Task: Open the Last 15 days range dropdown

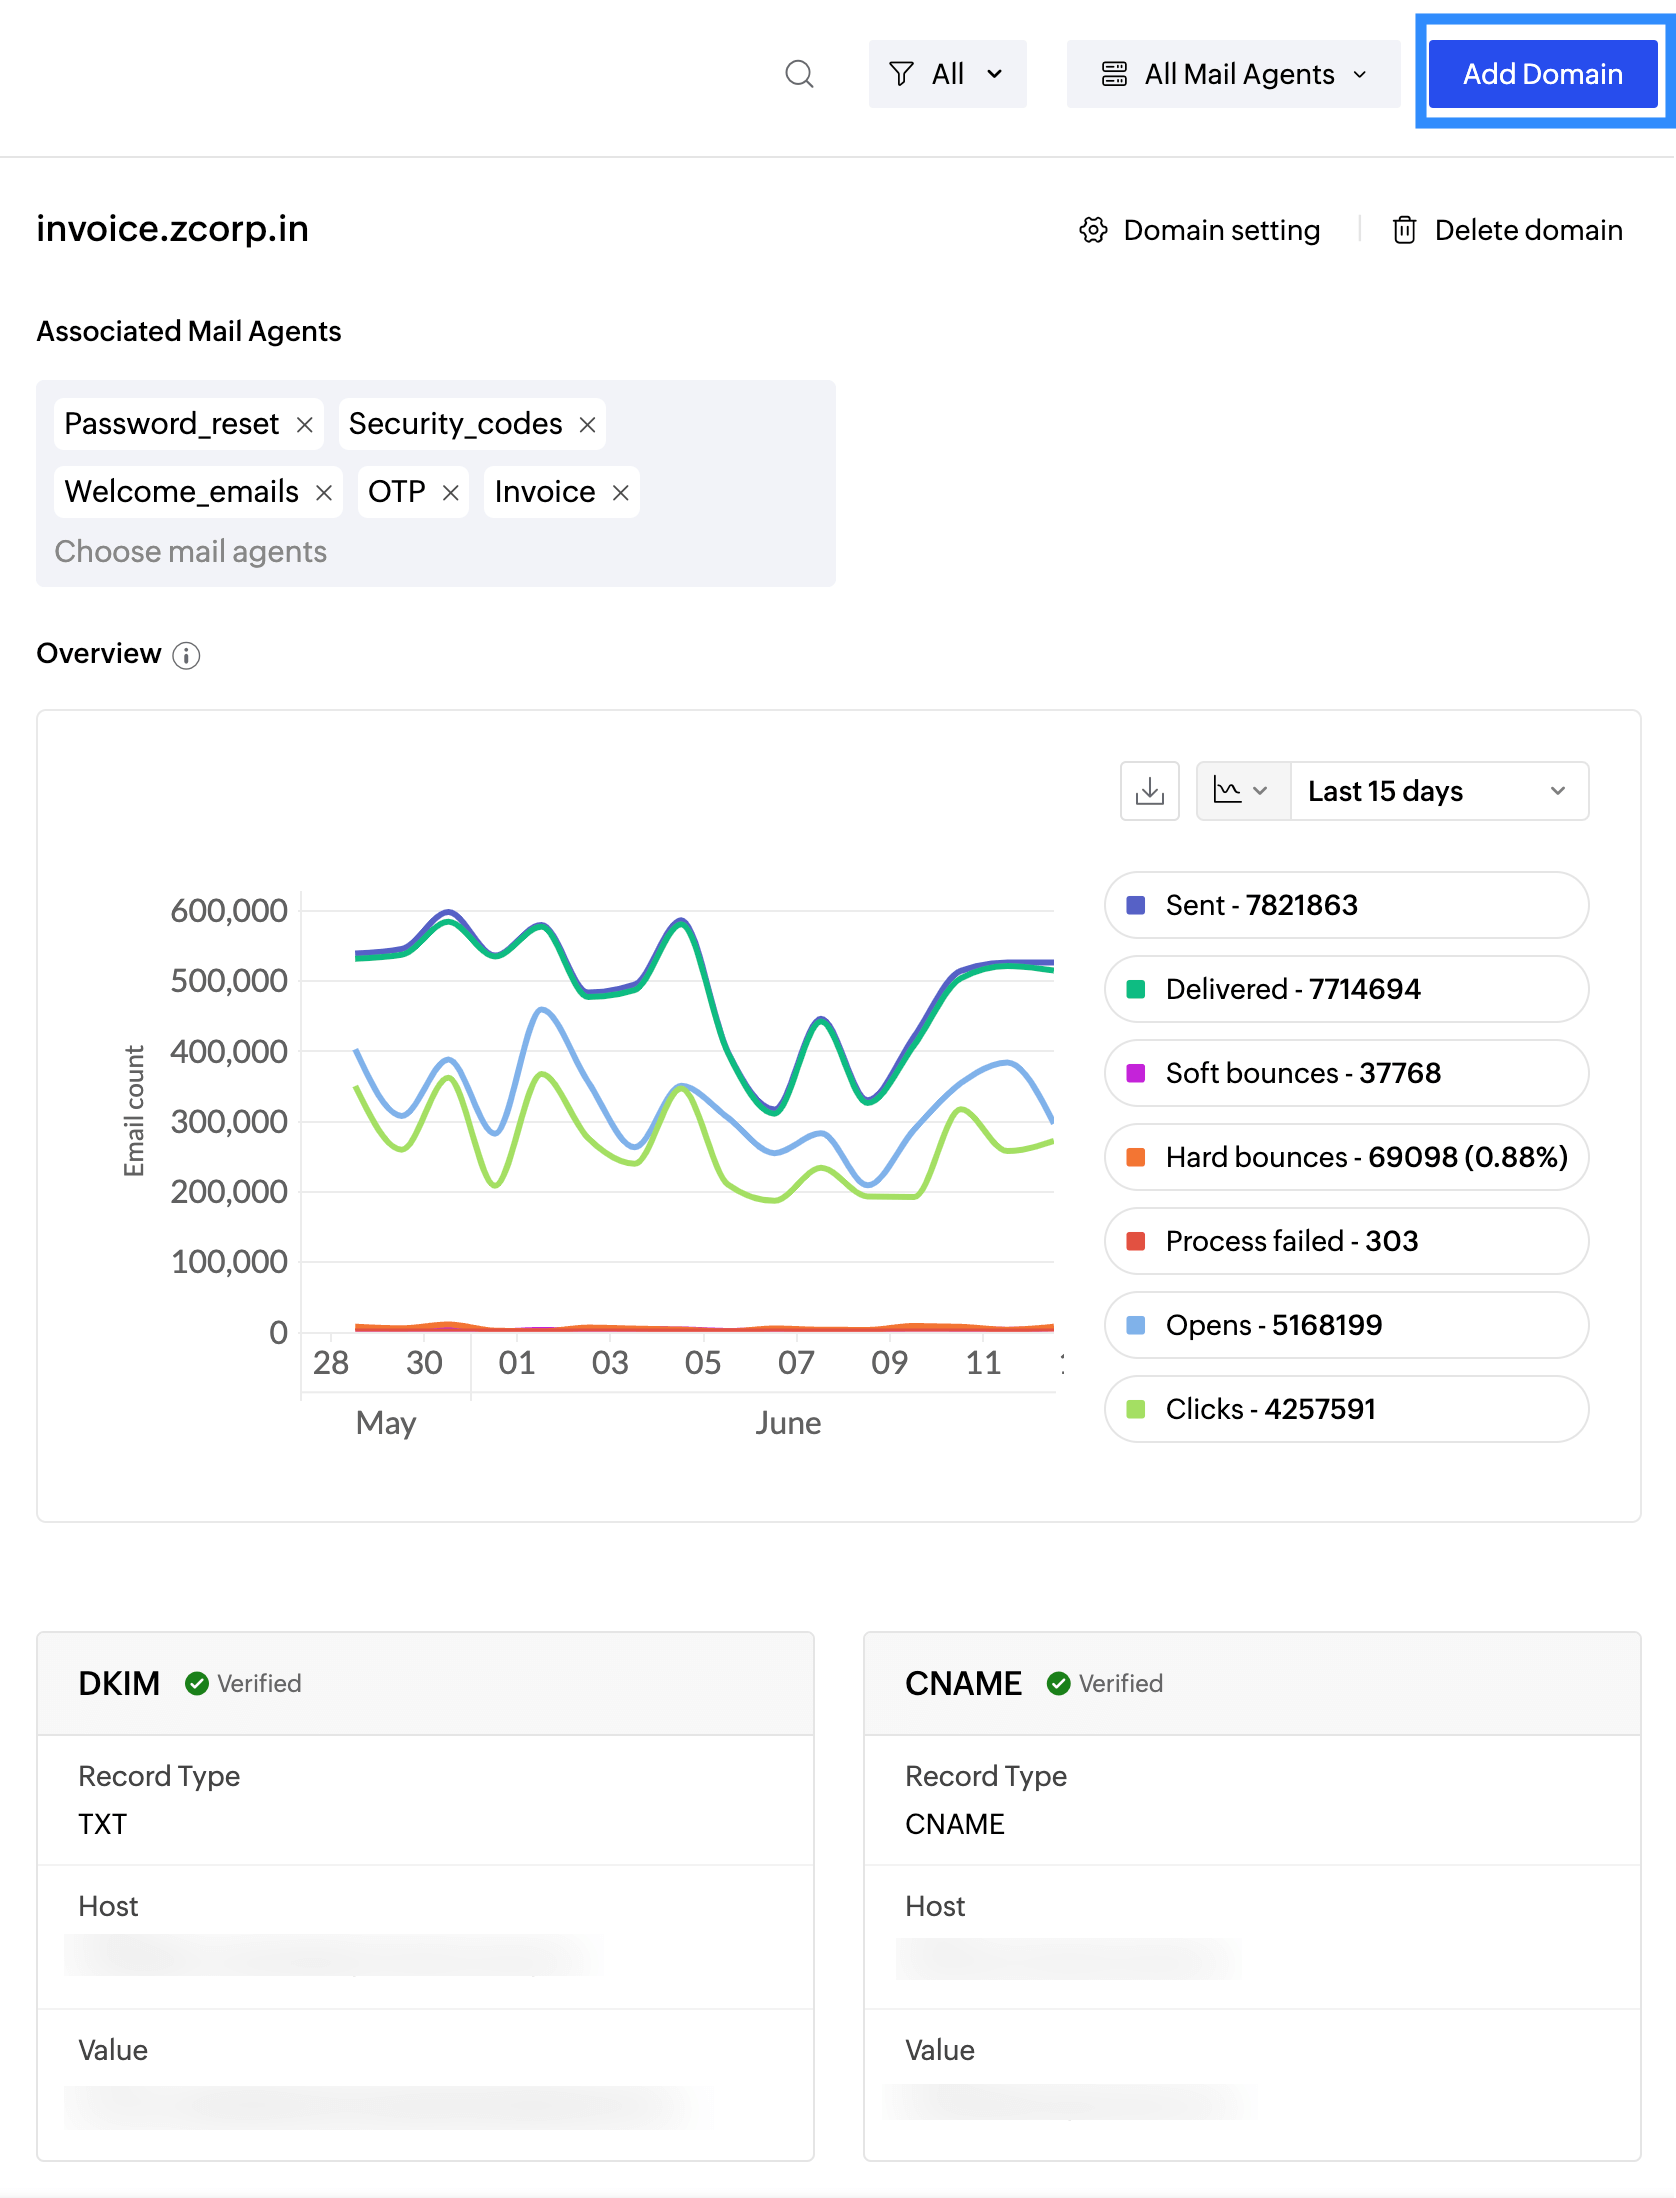Action: coord(1438,791)
